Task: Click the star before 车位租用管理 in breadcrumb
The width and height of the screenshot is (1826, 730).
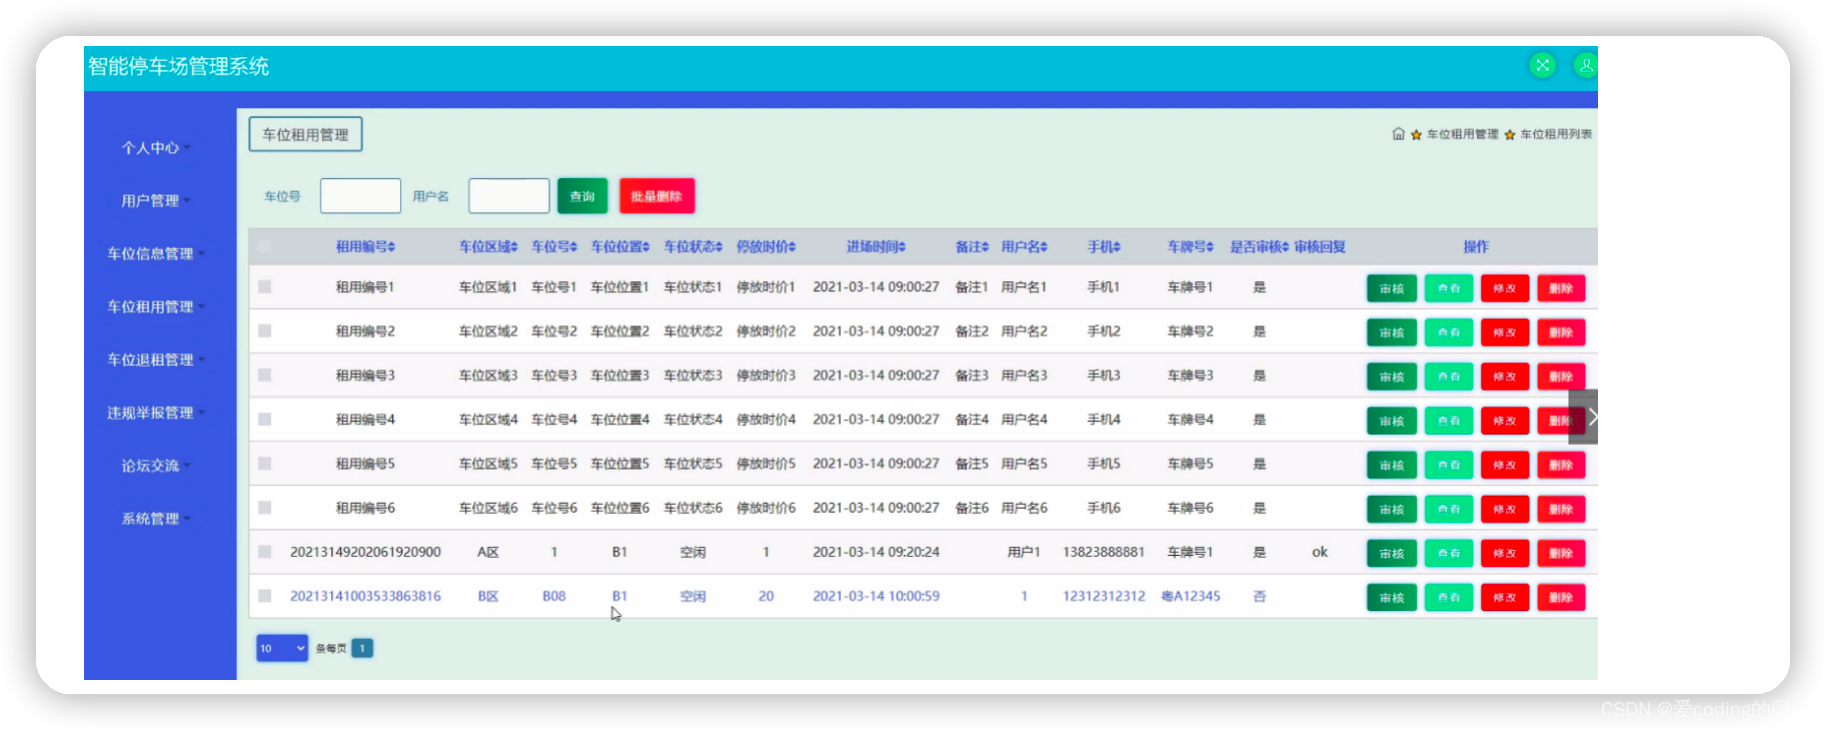Action: click(x=1416, y=135)
